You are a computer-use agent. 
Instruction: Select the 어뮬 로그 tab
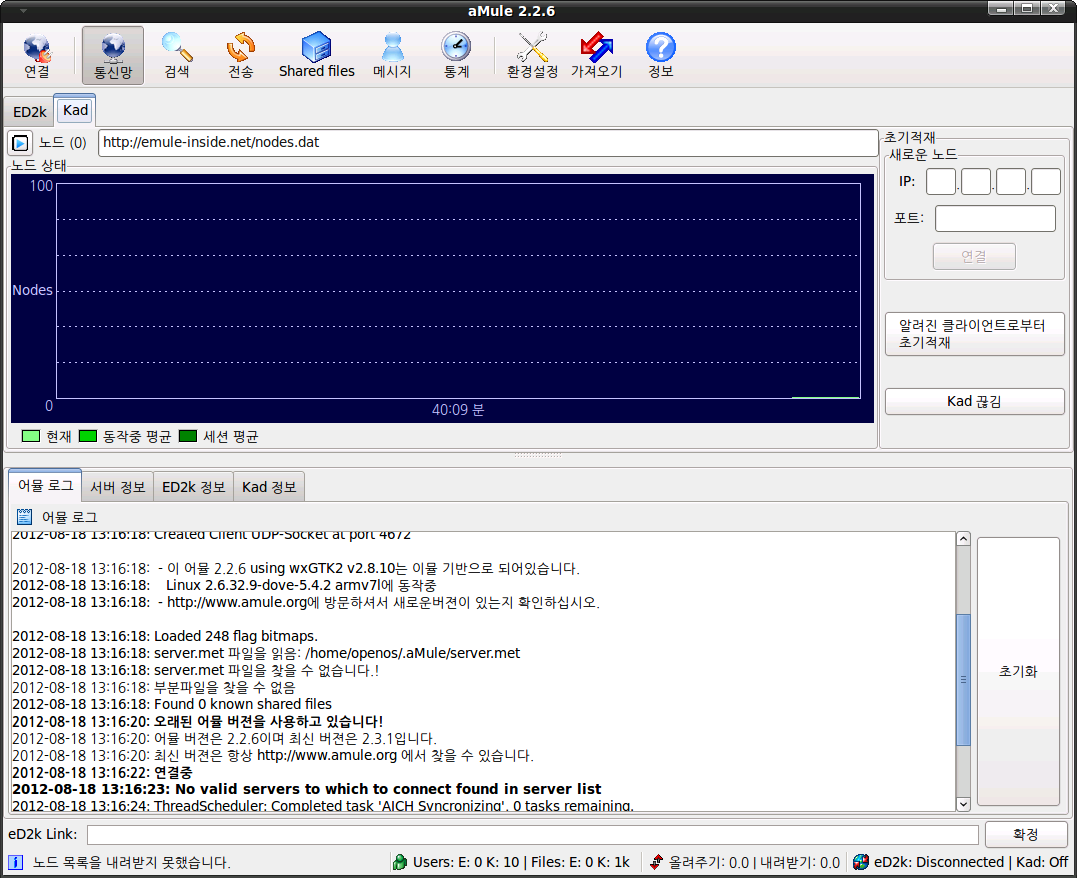pos(45,486)
